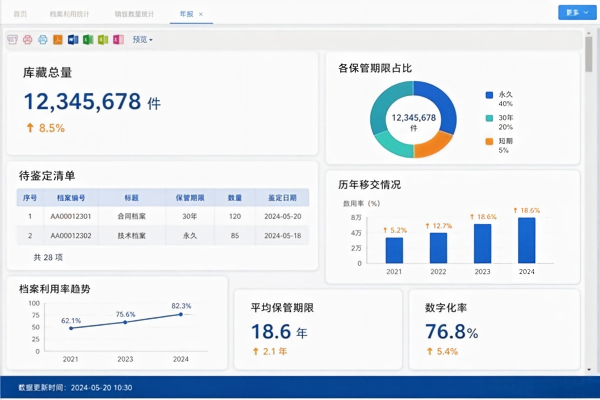
Task: Click the 12,345,678 件 total in 库藏总量
Action: click(x=92, y=102)
